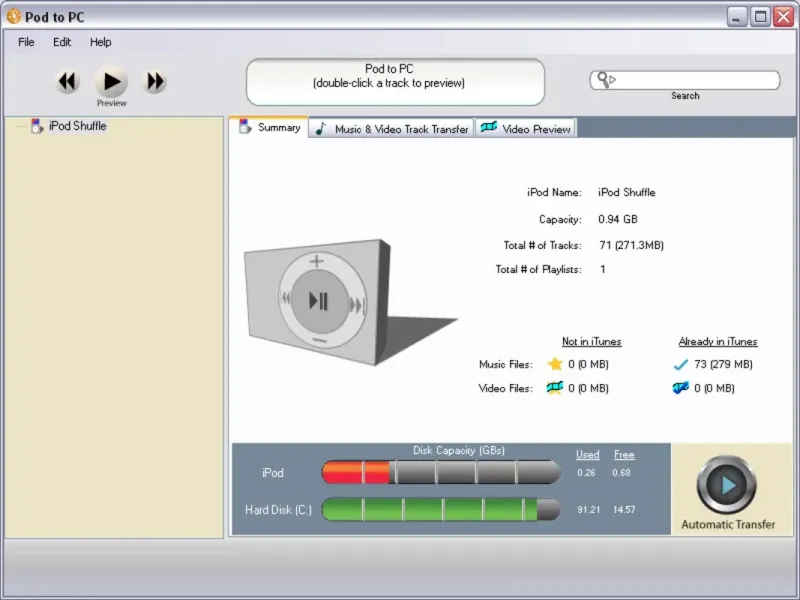Click the Video Files already-in-iTunes icon

point(682,388)
